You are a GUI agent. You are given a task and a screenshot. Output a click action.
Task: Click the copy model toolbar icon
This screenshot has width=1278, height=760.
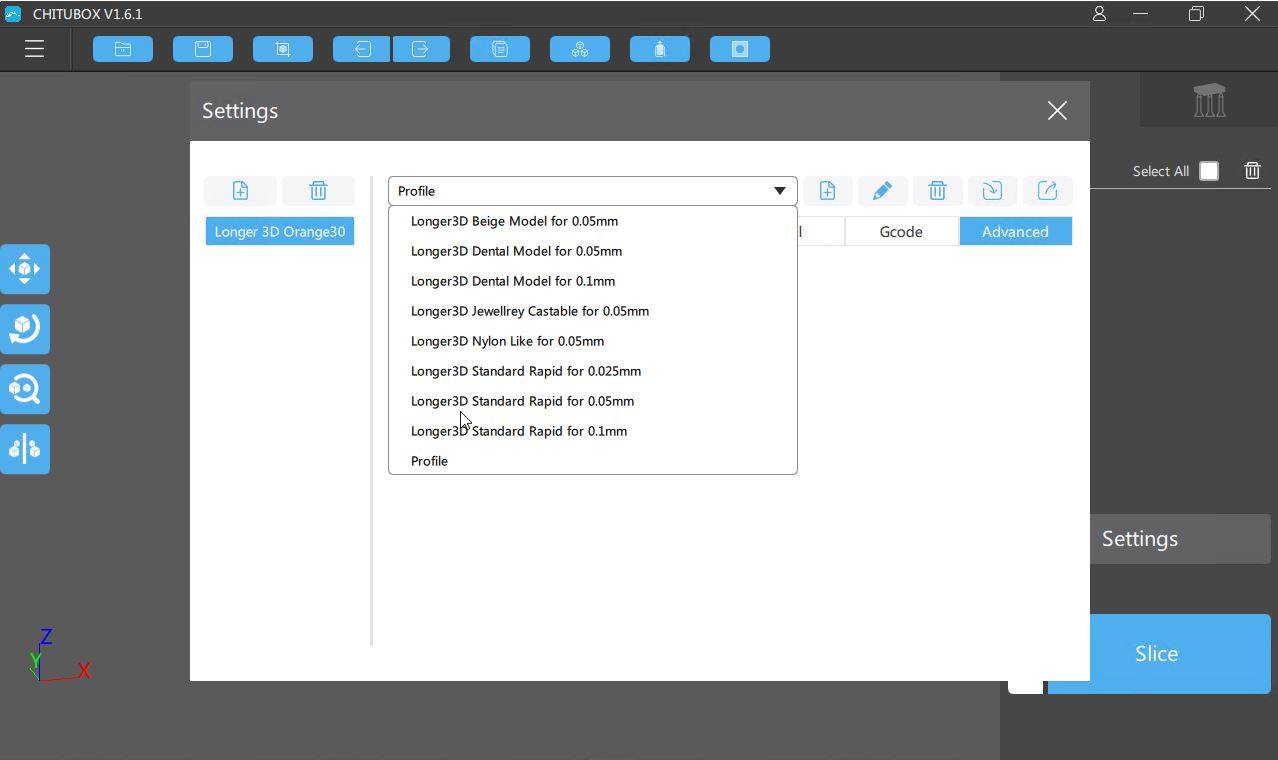tap(500, 49)
